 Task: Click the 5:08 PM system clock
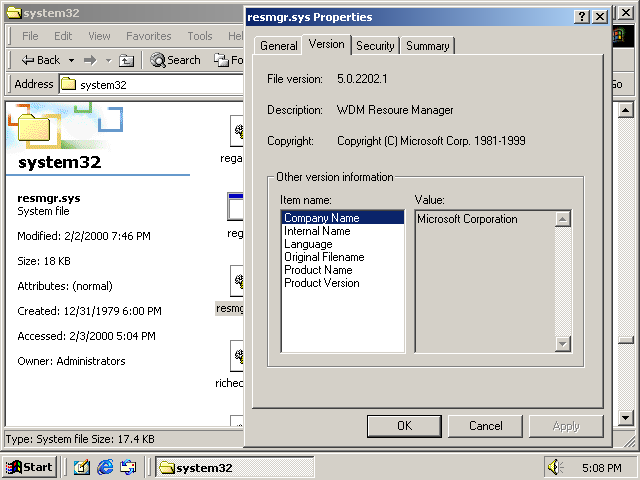[602, 468]
